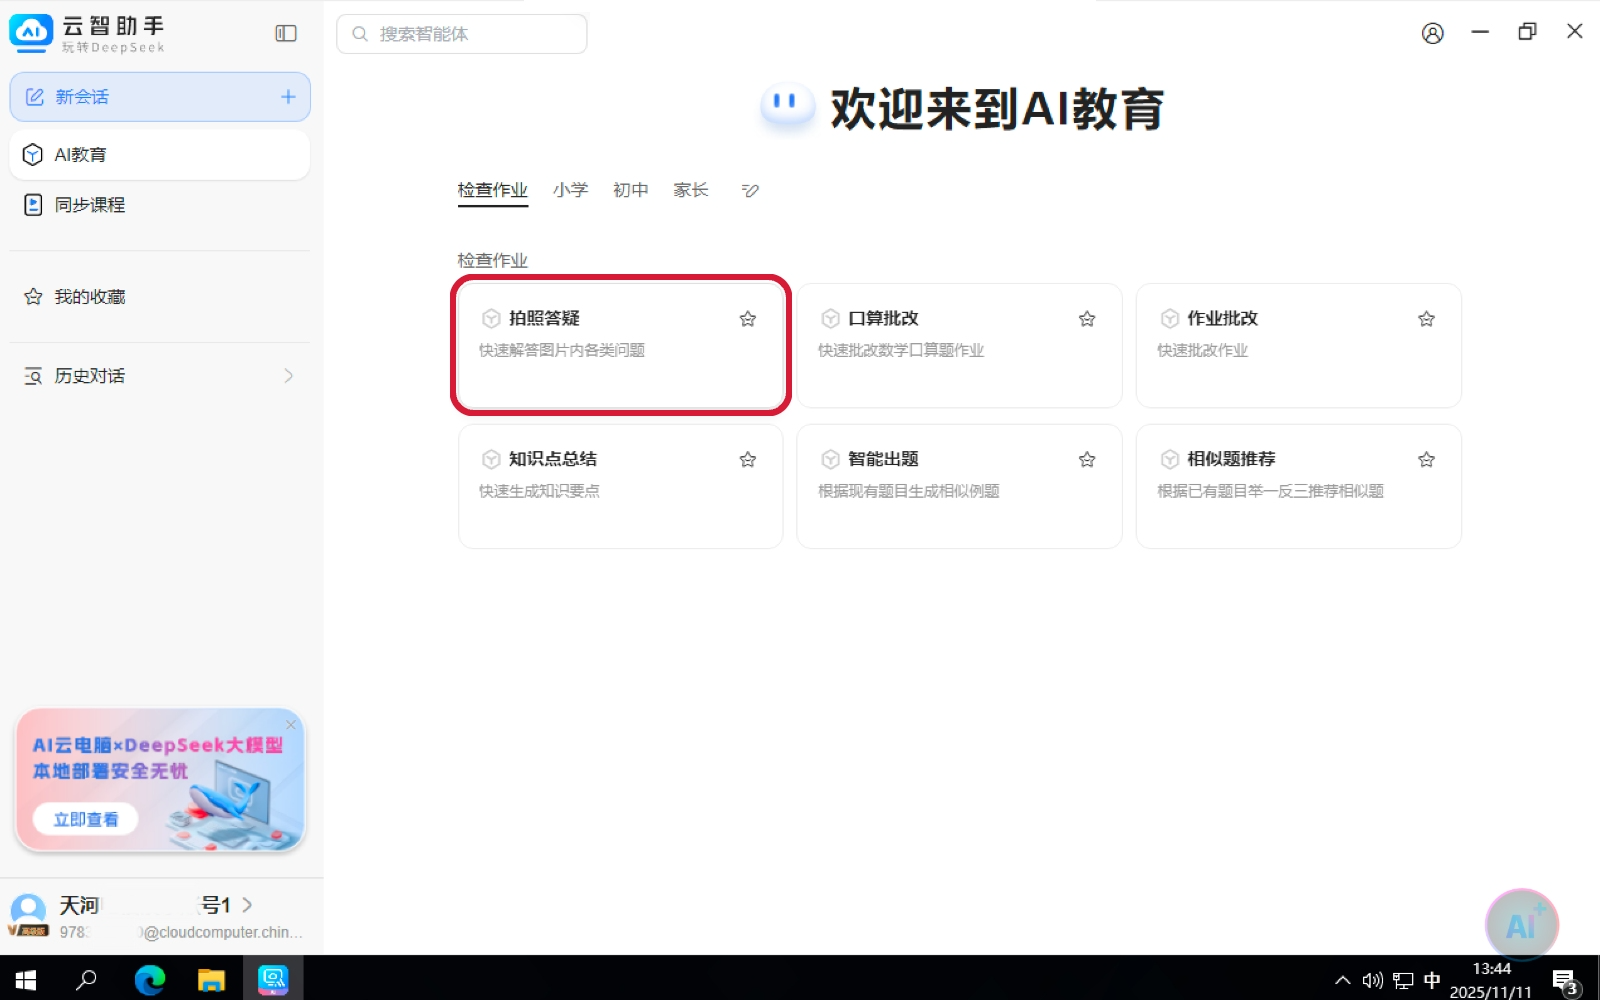Expand the 历史对话 history chevron

point(288,376)
